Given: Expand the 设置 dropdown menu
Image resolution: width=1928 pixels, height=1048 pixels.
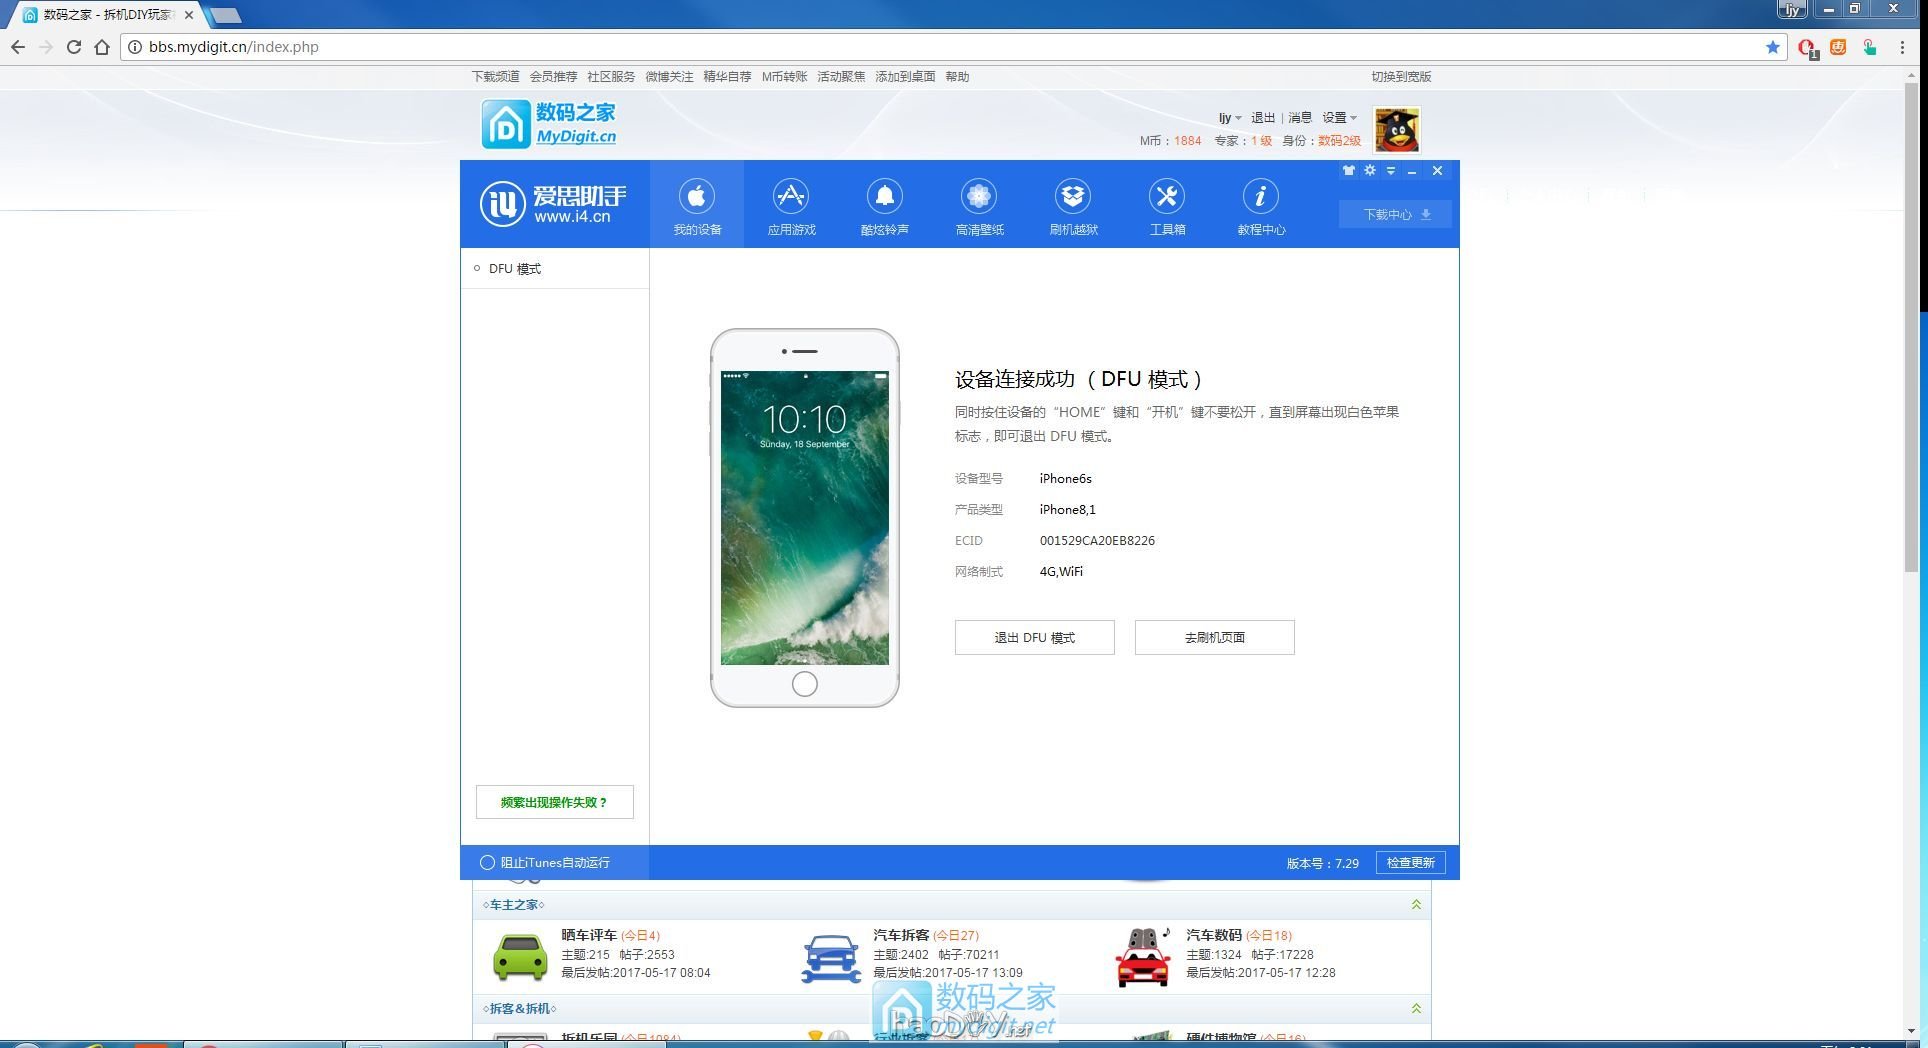Looking at the screenshot, I should [x=1340, y=118].
